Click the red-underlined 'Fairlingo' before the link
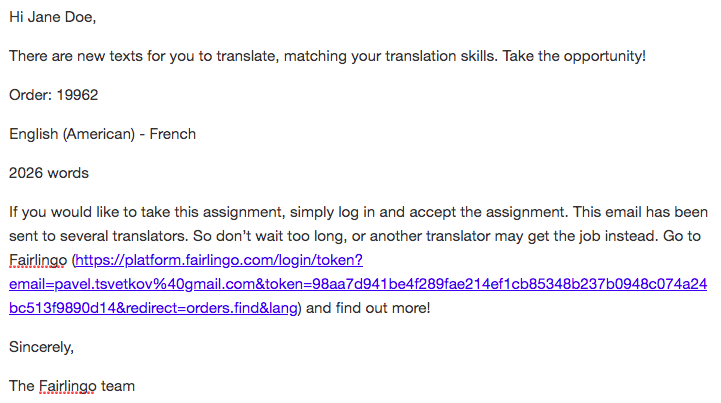The height and width of the screenshot is (403, 721). coord(38,260)
